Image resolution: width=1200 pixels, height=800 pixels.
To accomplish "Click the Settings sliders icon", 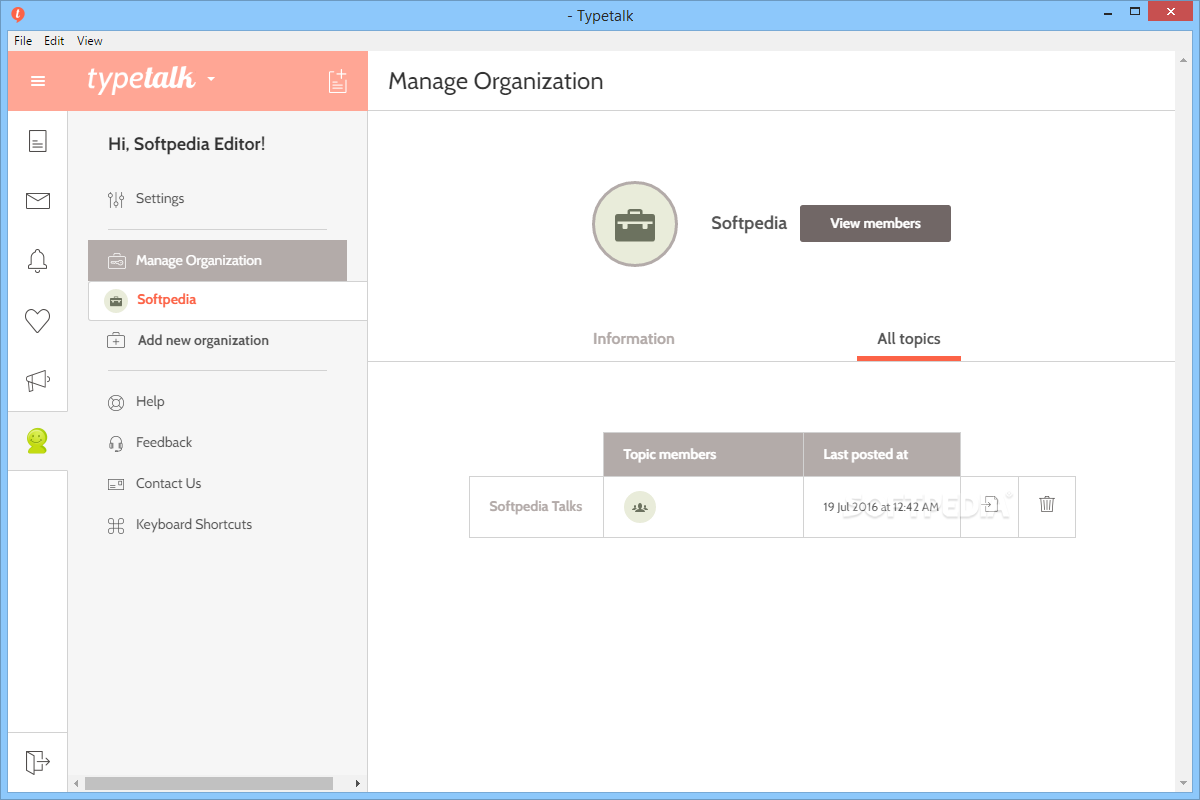I will 116,199.
